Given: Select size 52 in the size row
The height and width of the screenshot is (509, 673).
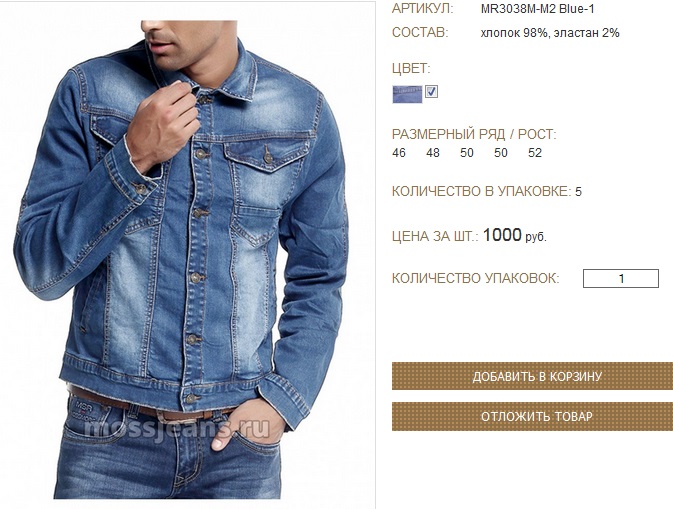Looking at the screenshot, I should pyautogui.click(x=535, y=153).
